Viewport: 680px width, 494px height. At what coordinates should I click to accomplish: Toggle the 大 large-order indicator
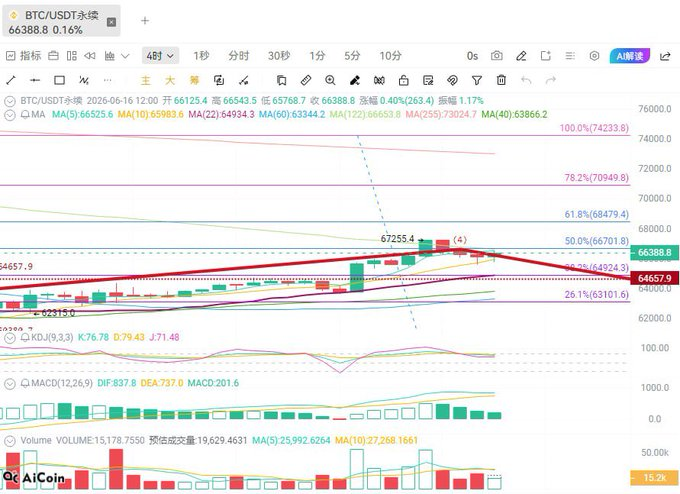[170, 80]
